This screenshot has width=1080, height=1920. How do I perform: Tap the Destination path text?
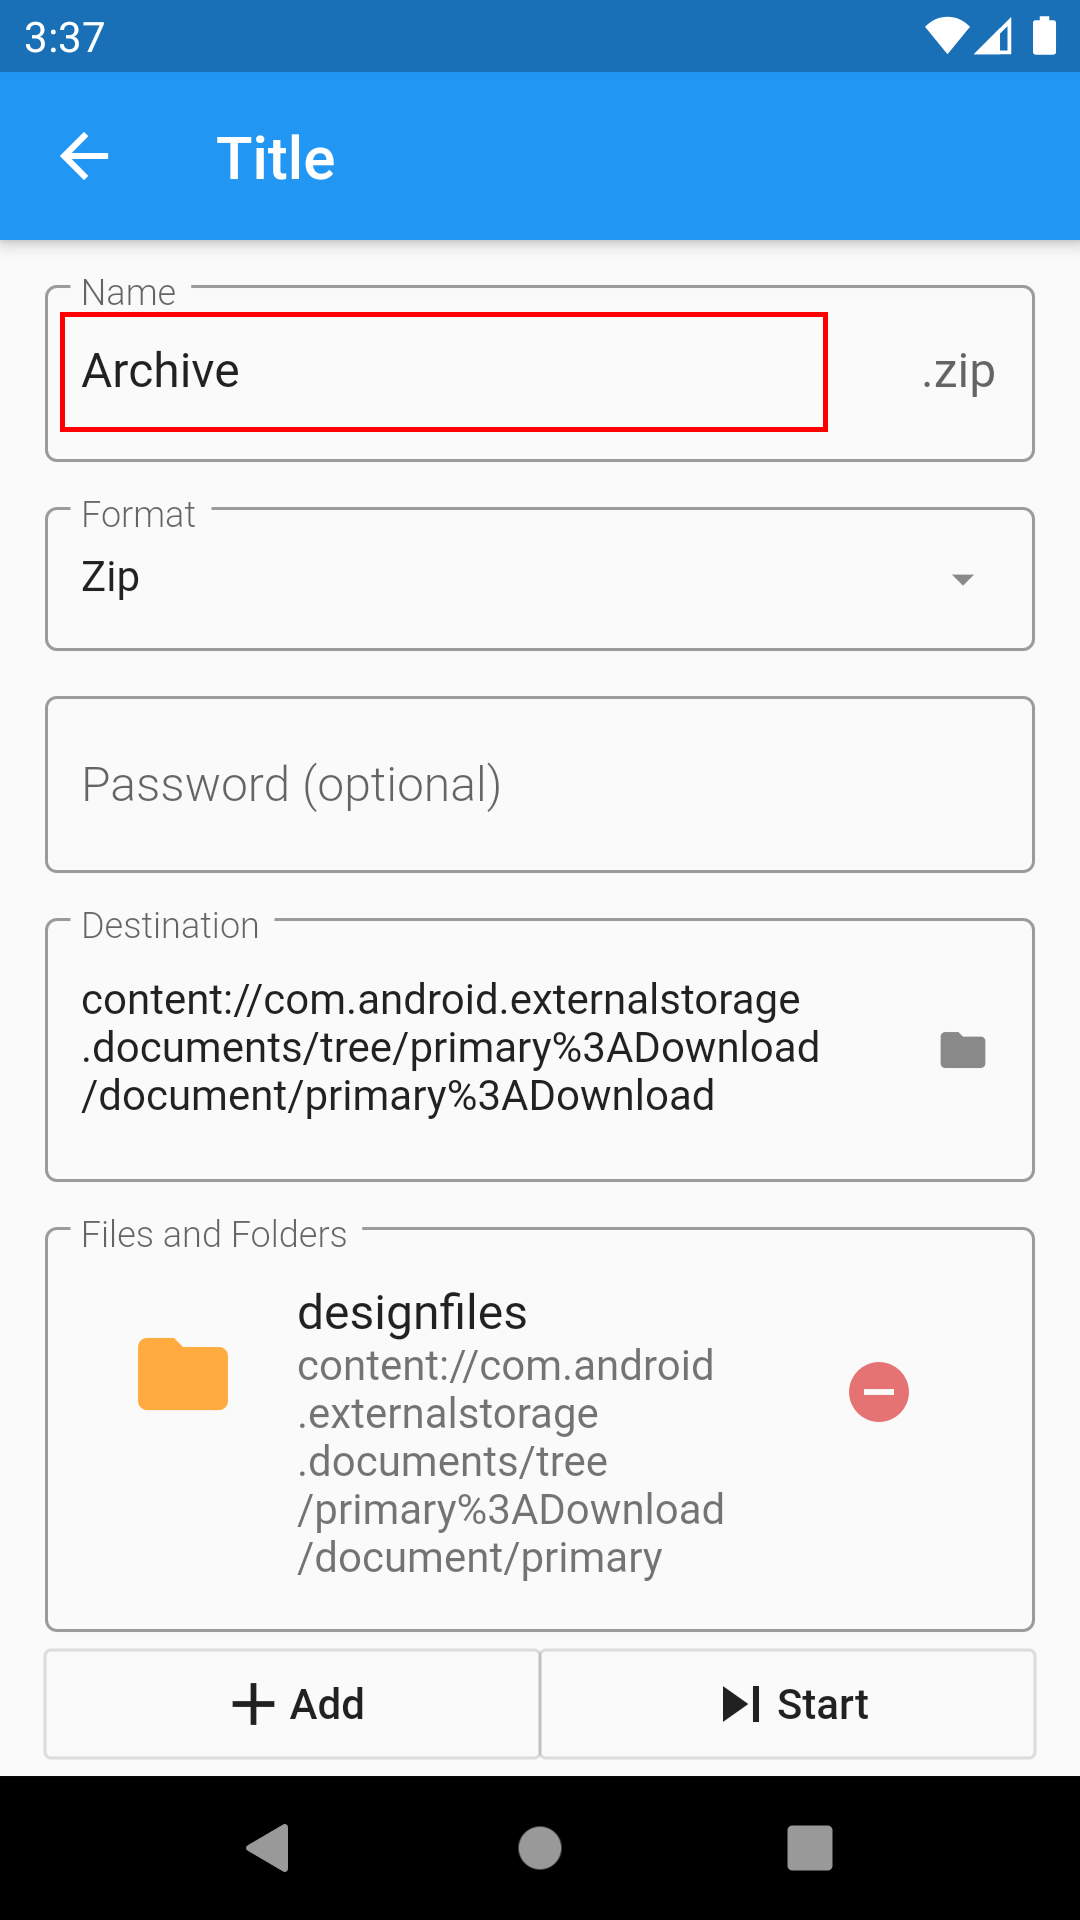click(x=450, y=1048)
